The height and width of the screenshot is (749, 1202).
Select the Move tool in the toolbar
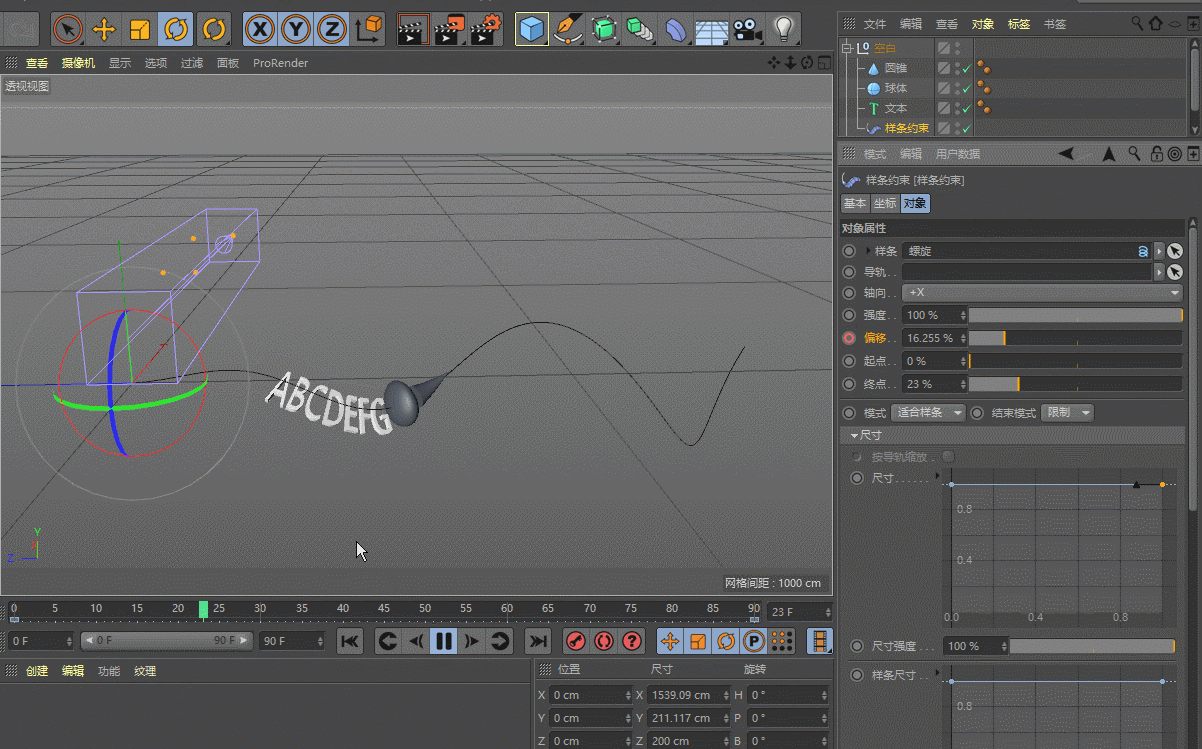click(x=104, y=29)
